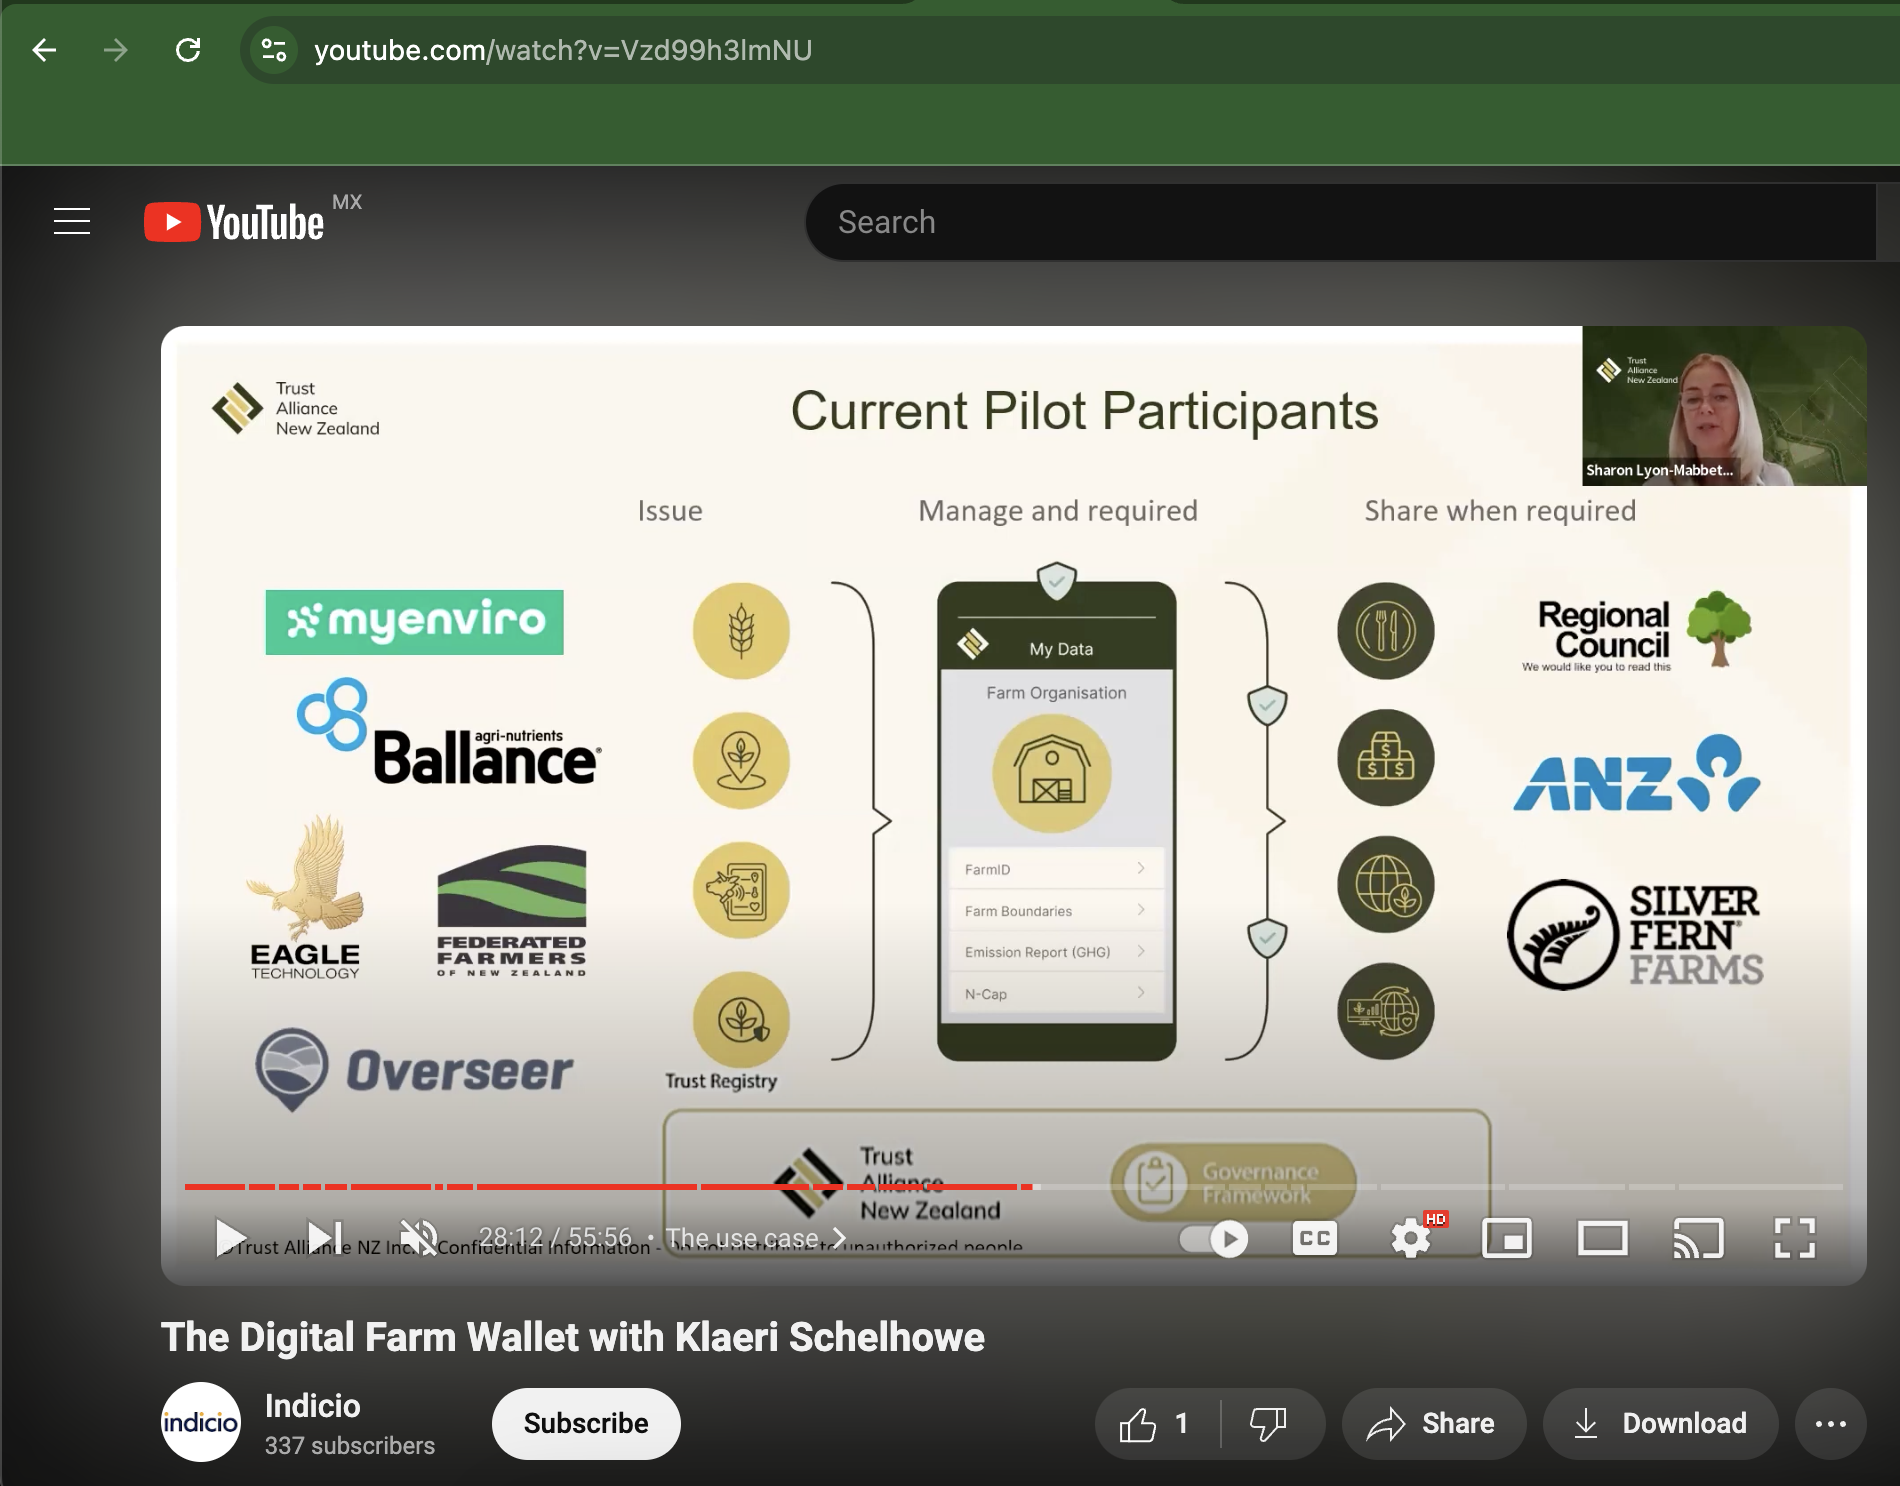This screenshot has height=1486, width=1900.
Task: Open the Indicio channel avatar
Action: click(201, 1422)
